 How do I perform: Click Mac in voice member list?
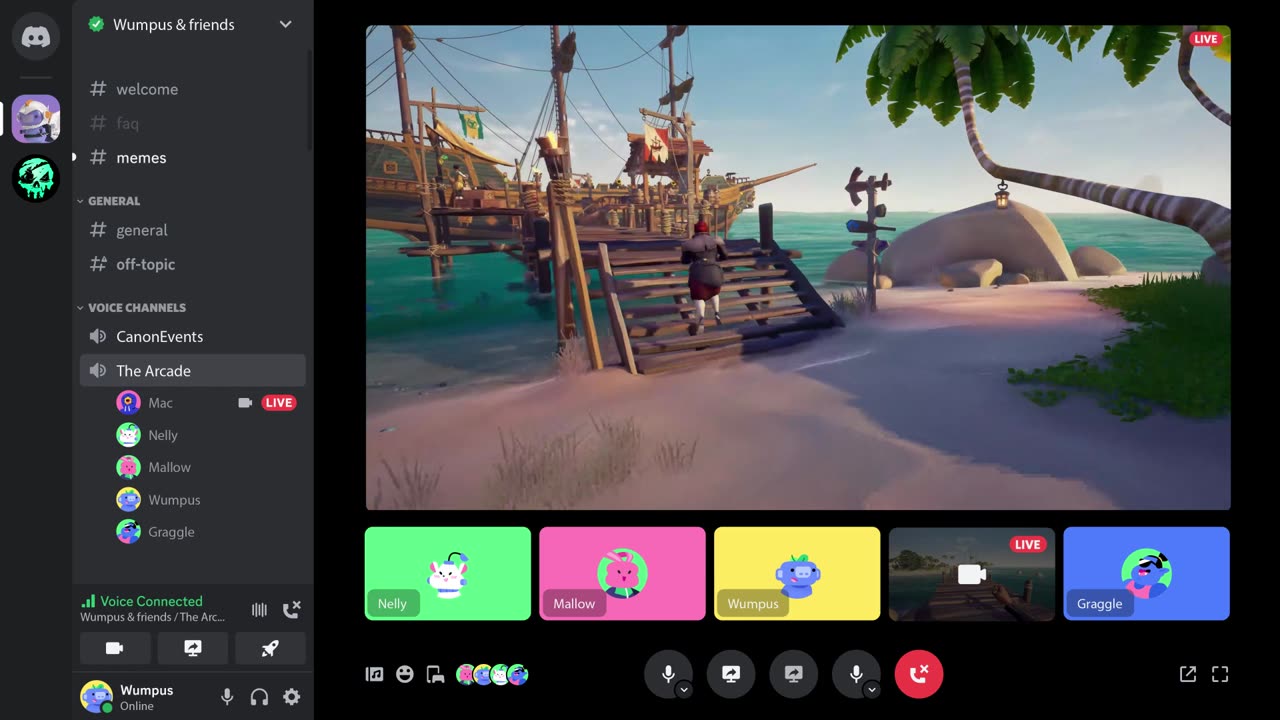point(160,403)
